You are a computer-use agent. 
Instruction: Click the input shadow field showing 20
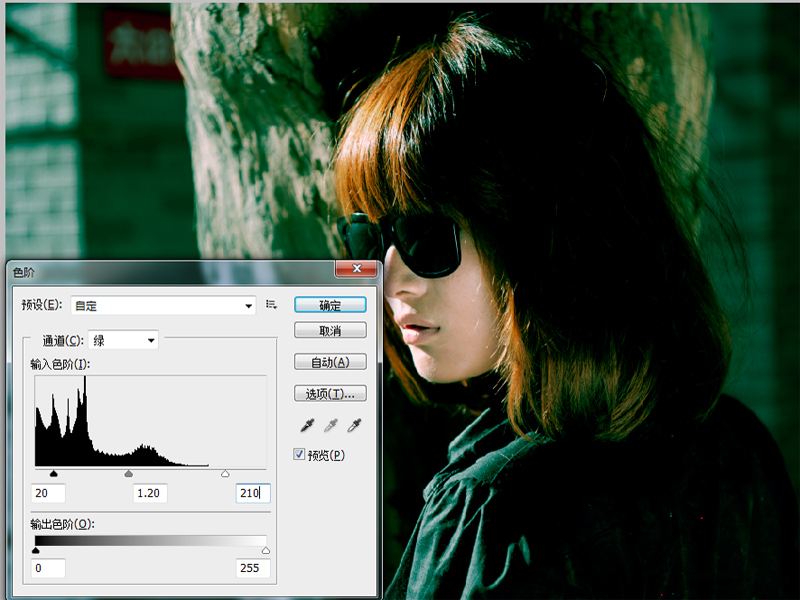click(48, 493)
